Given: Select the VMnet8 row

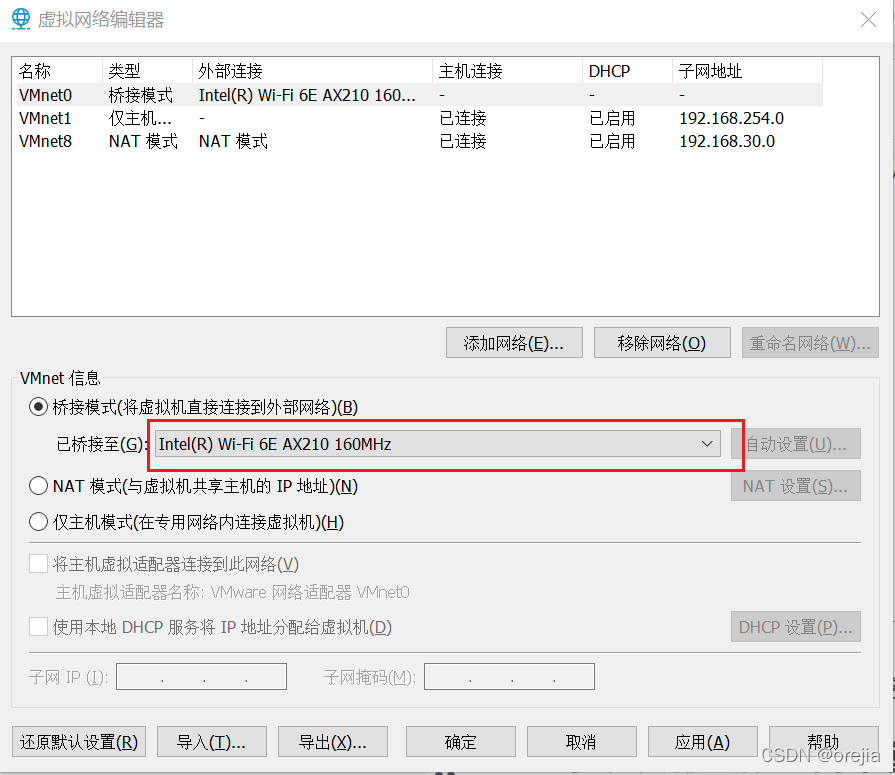Looking at the screenshot, I should coord(420,141).
